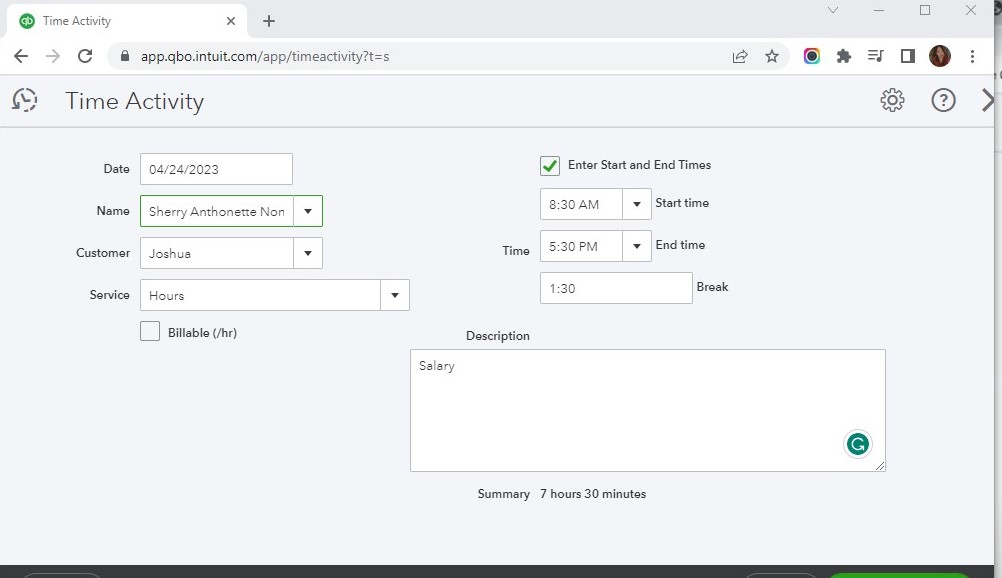The height and width of the screenshot is (578, 1002).
Task: Open the Start time dropdown
Action: coord(637,204)
